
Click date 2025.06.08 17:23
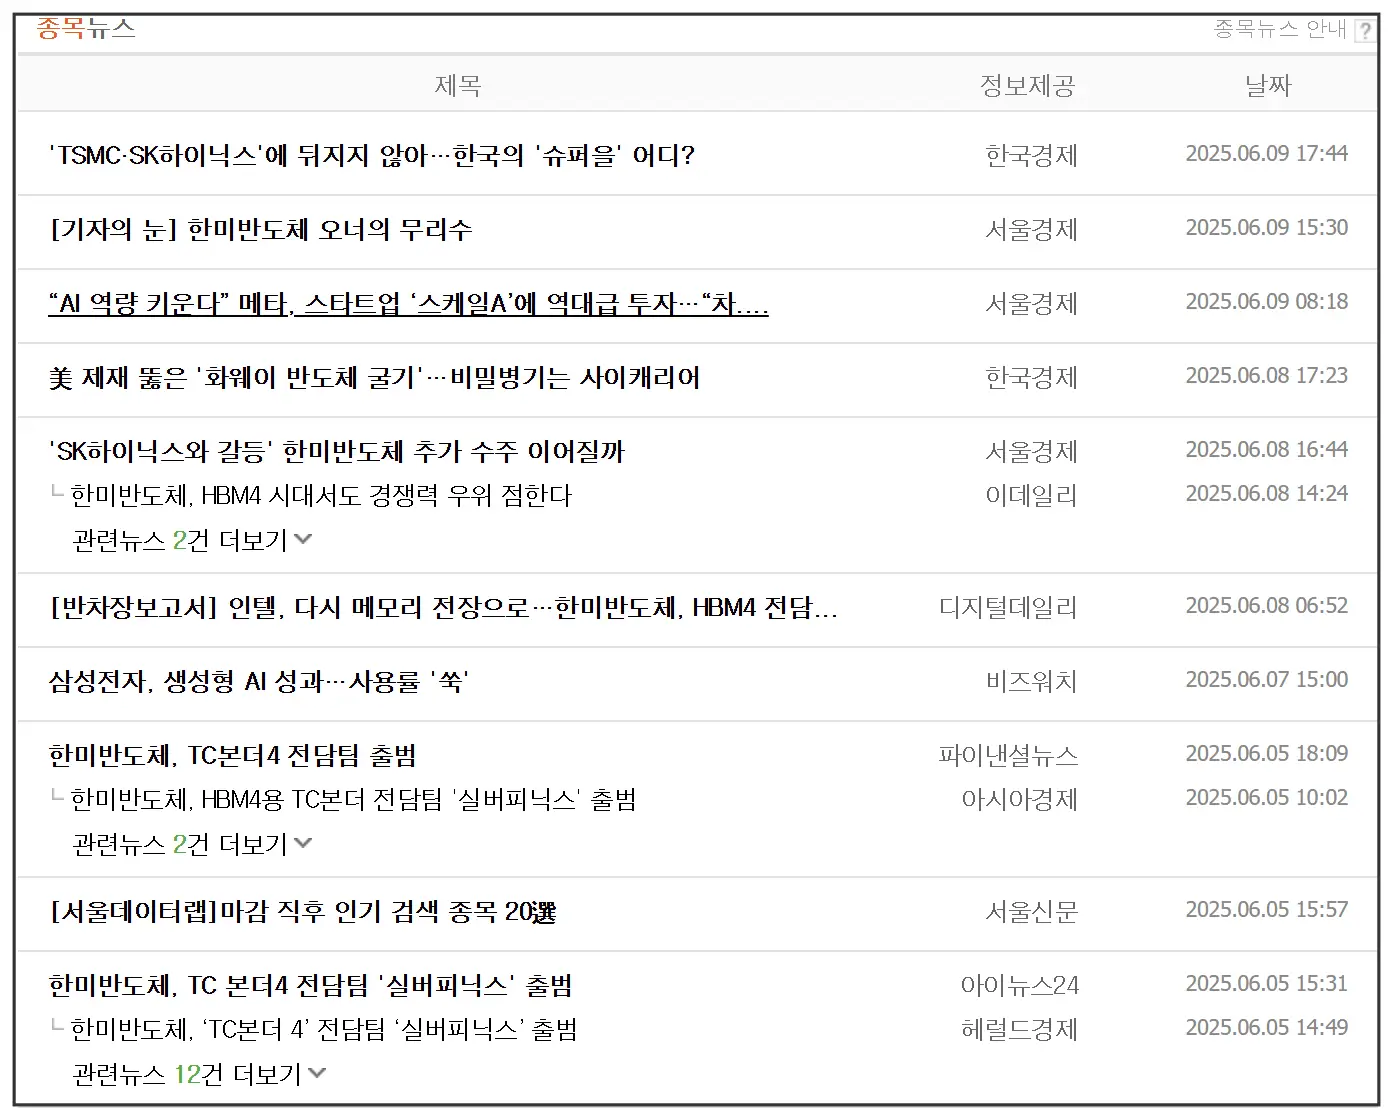[1267, 376]
